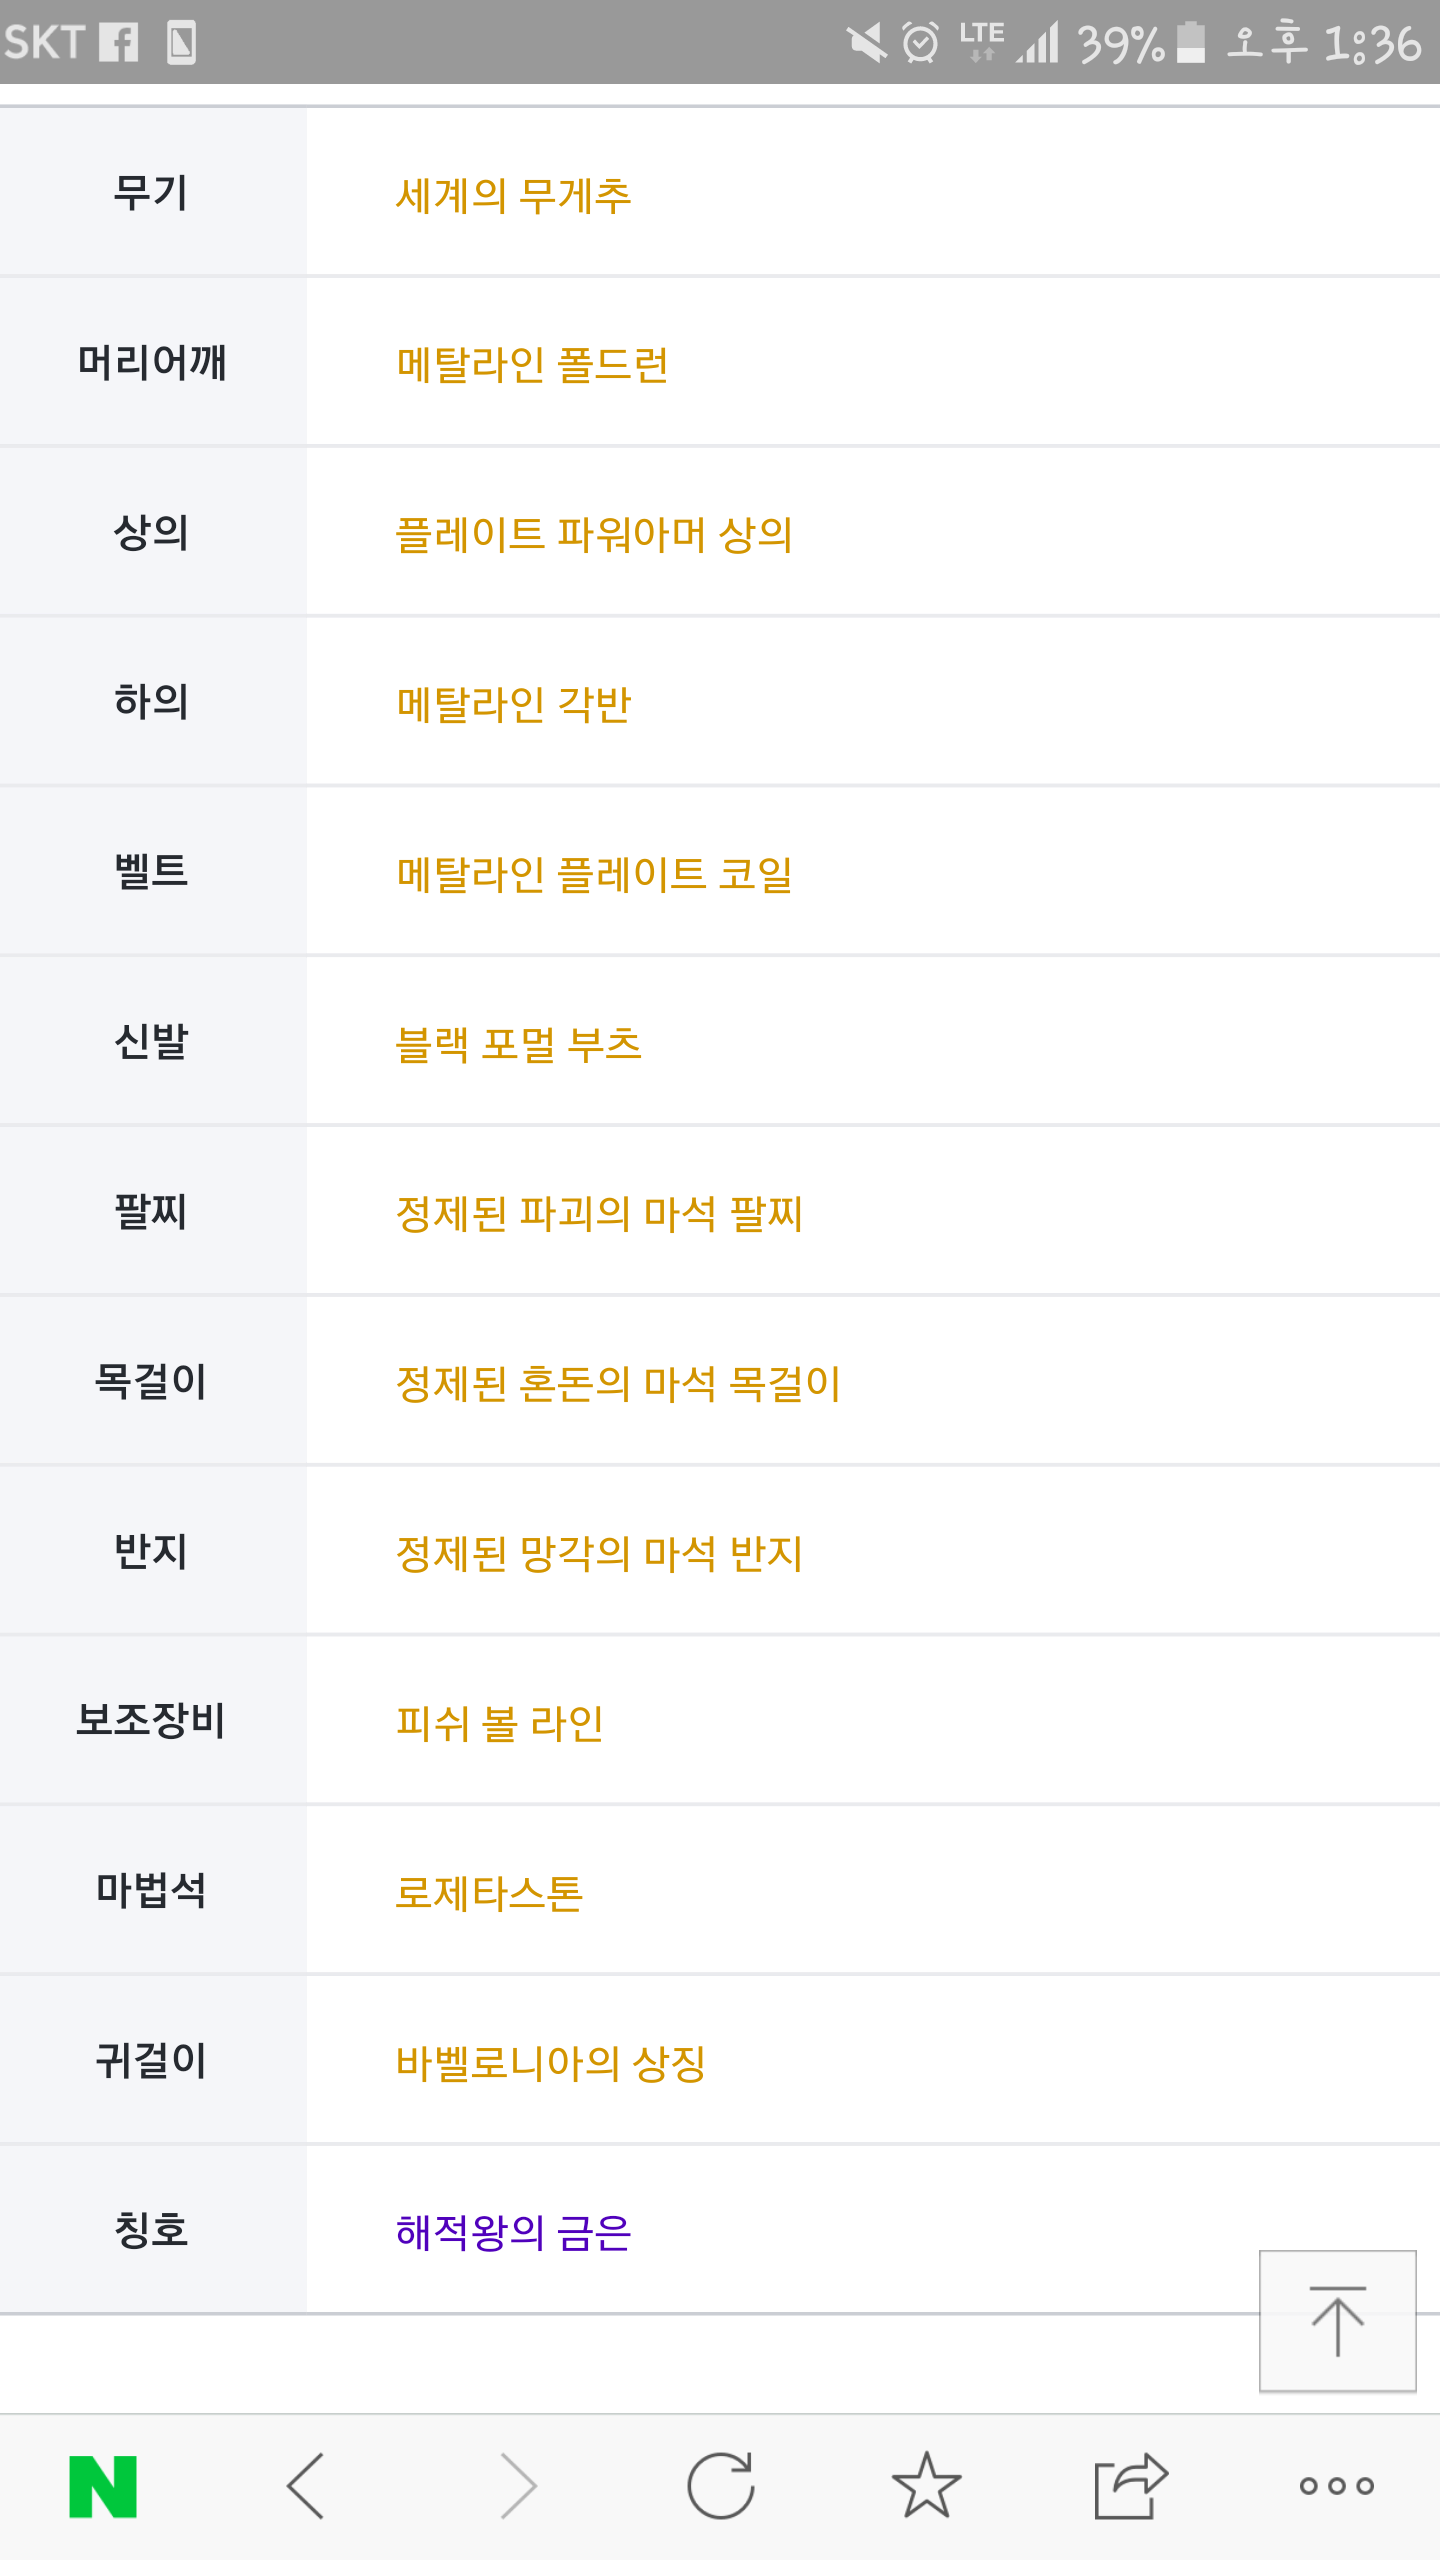Open the 블랙 포멀 부츠 link
The height and width of the screenshot is (2560, 1440).
pyautogui.click(x=518, y=1045)
